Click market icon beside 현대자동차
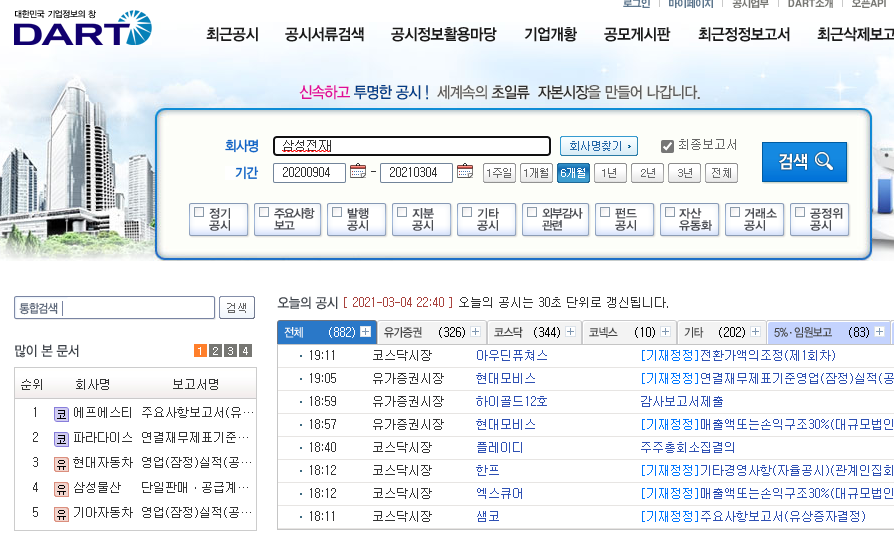The image size is (894, 551). pos(61,464)
